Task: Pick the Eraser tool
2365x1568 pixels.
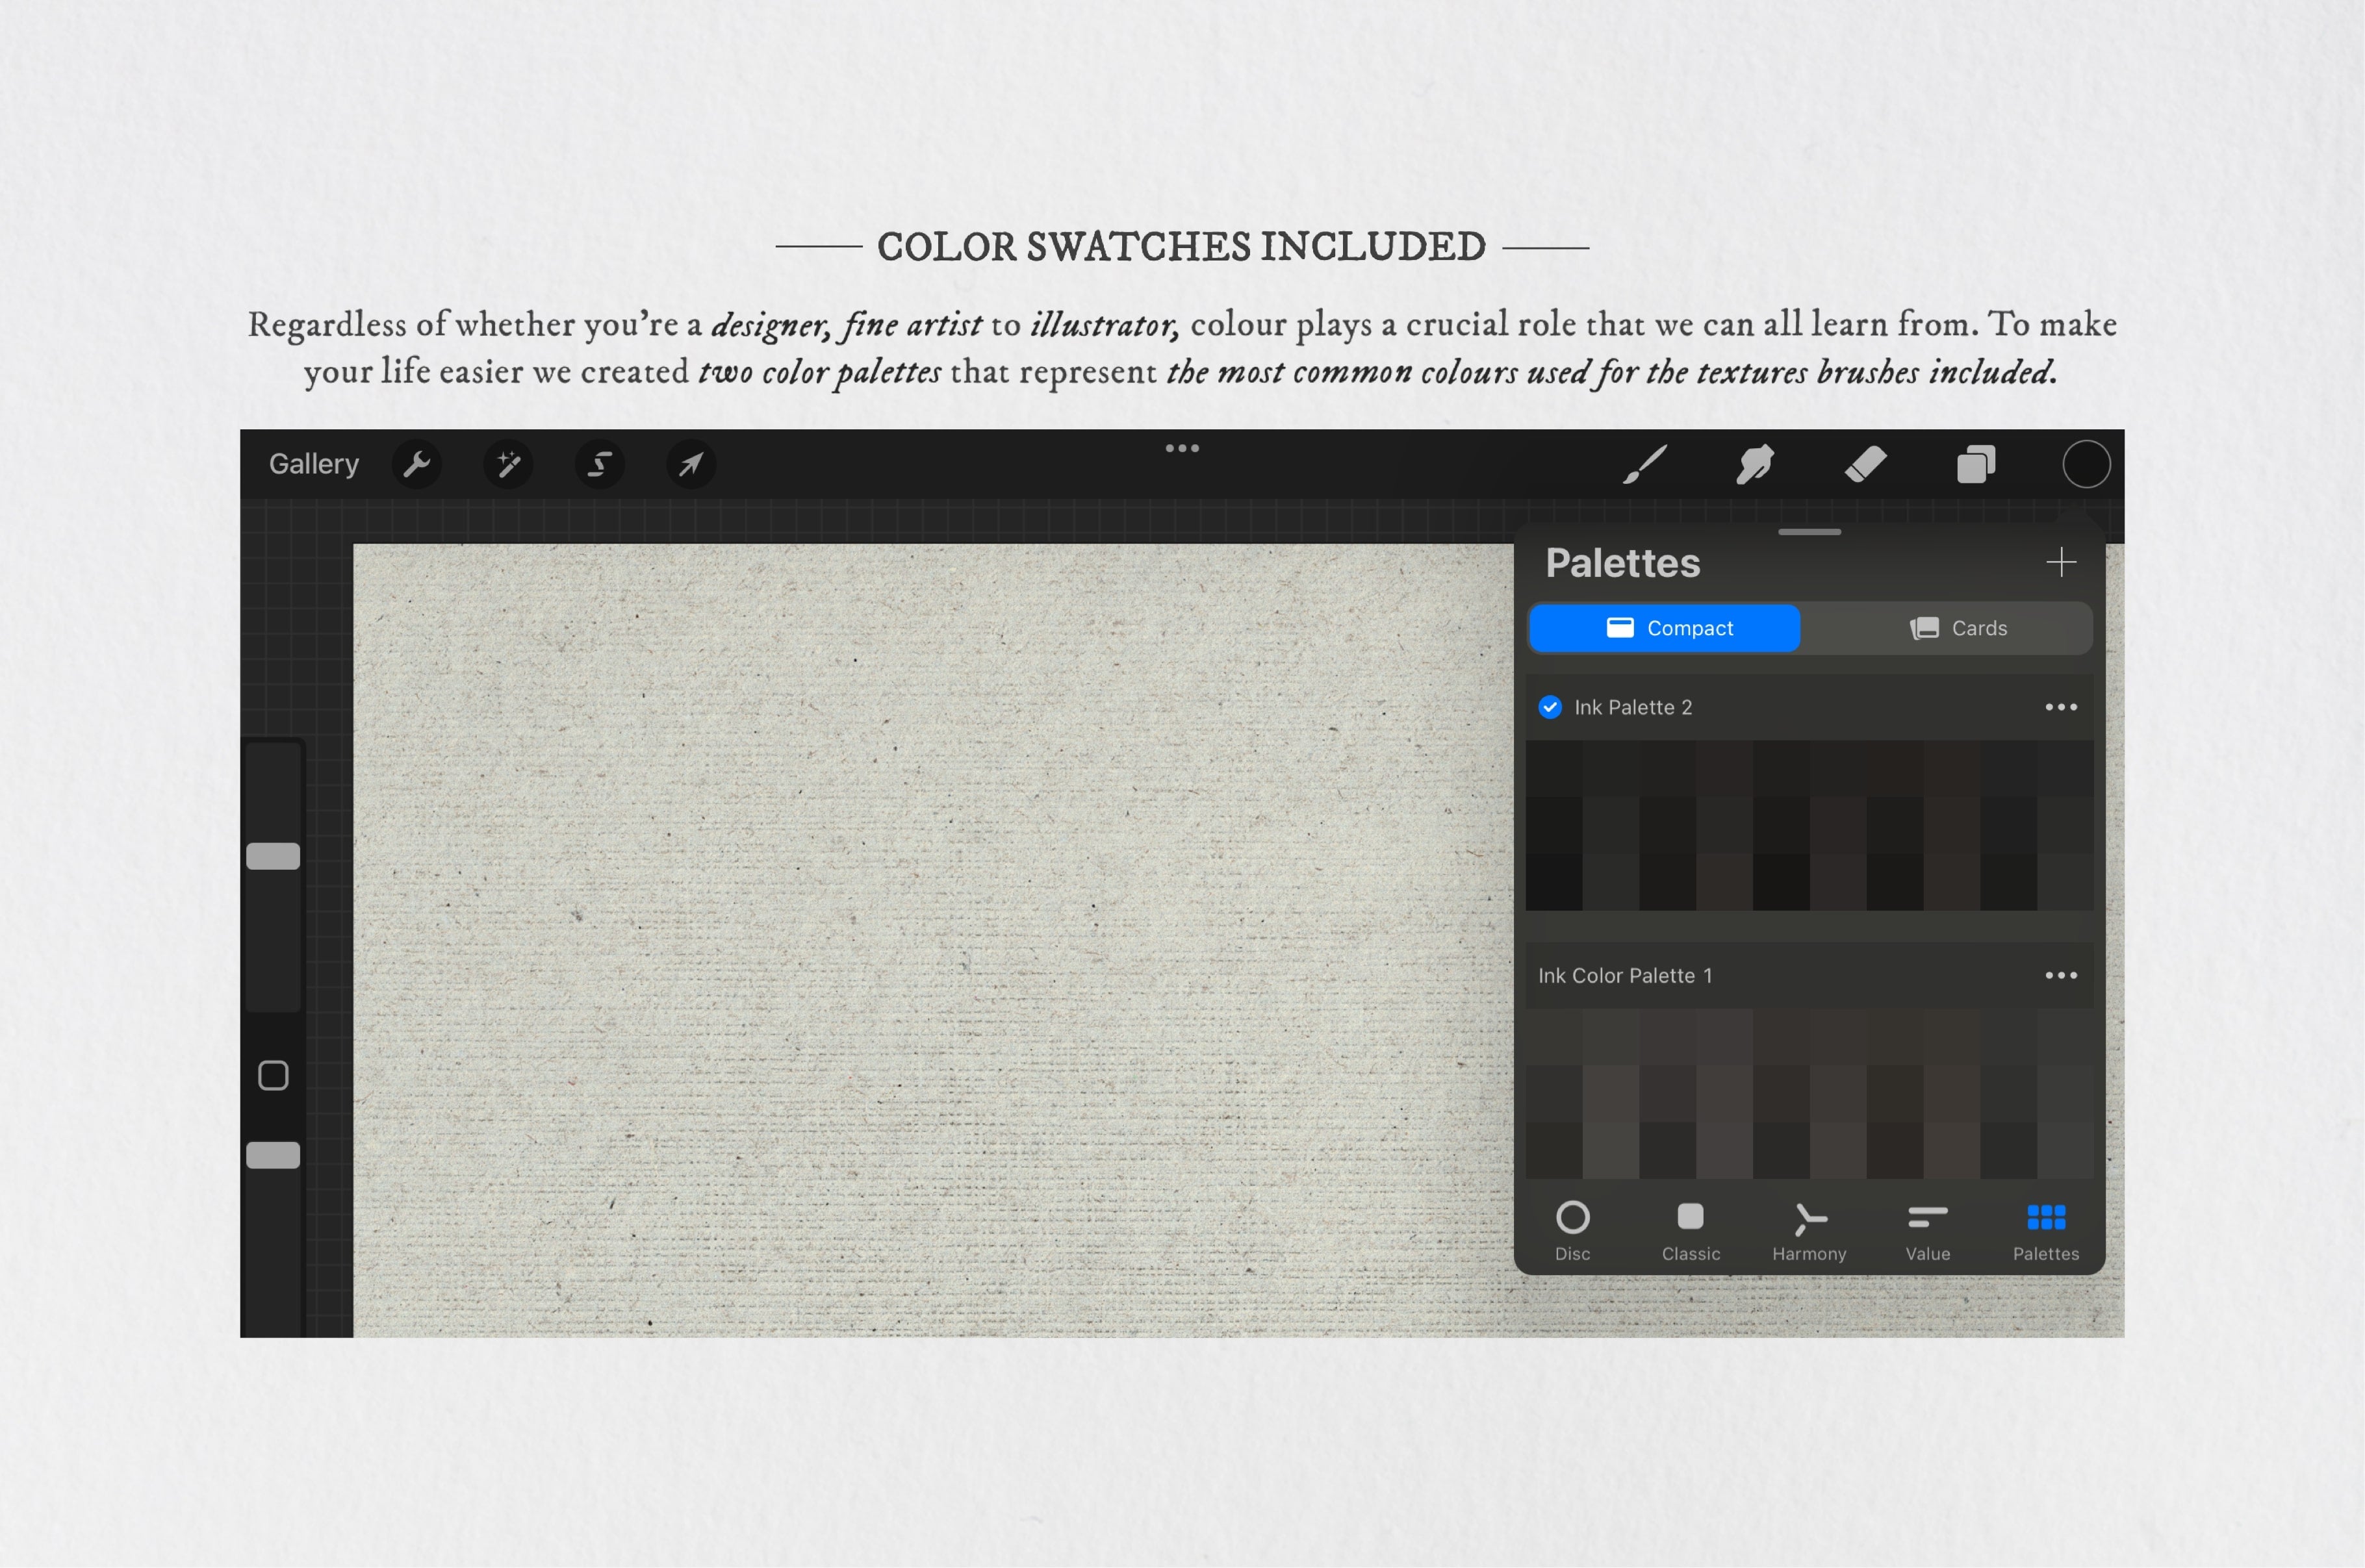Action: click(x=1866, y=463)
